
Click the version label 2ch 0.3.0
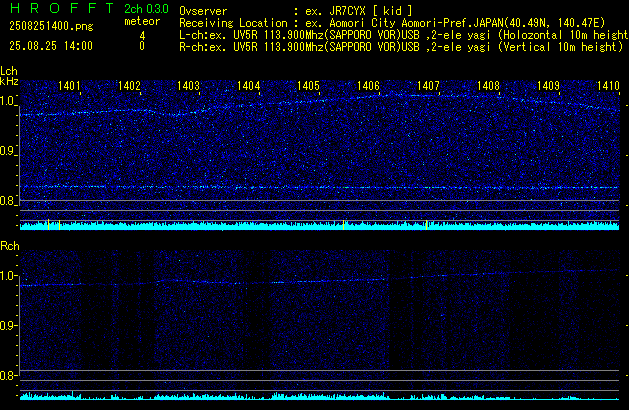coord(146,9)
